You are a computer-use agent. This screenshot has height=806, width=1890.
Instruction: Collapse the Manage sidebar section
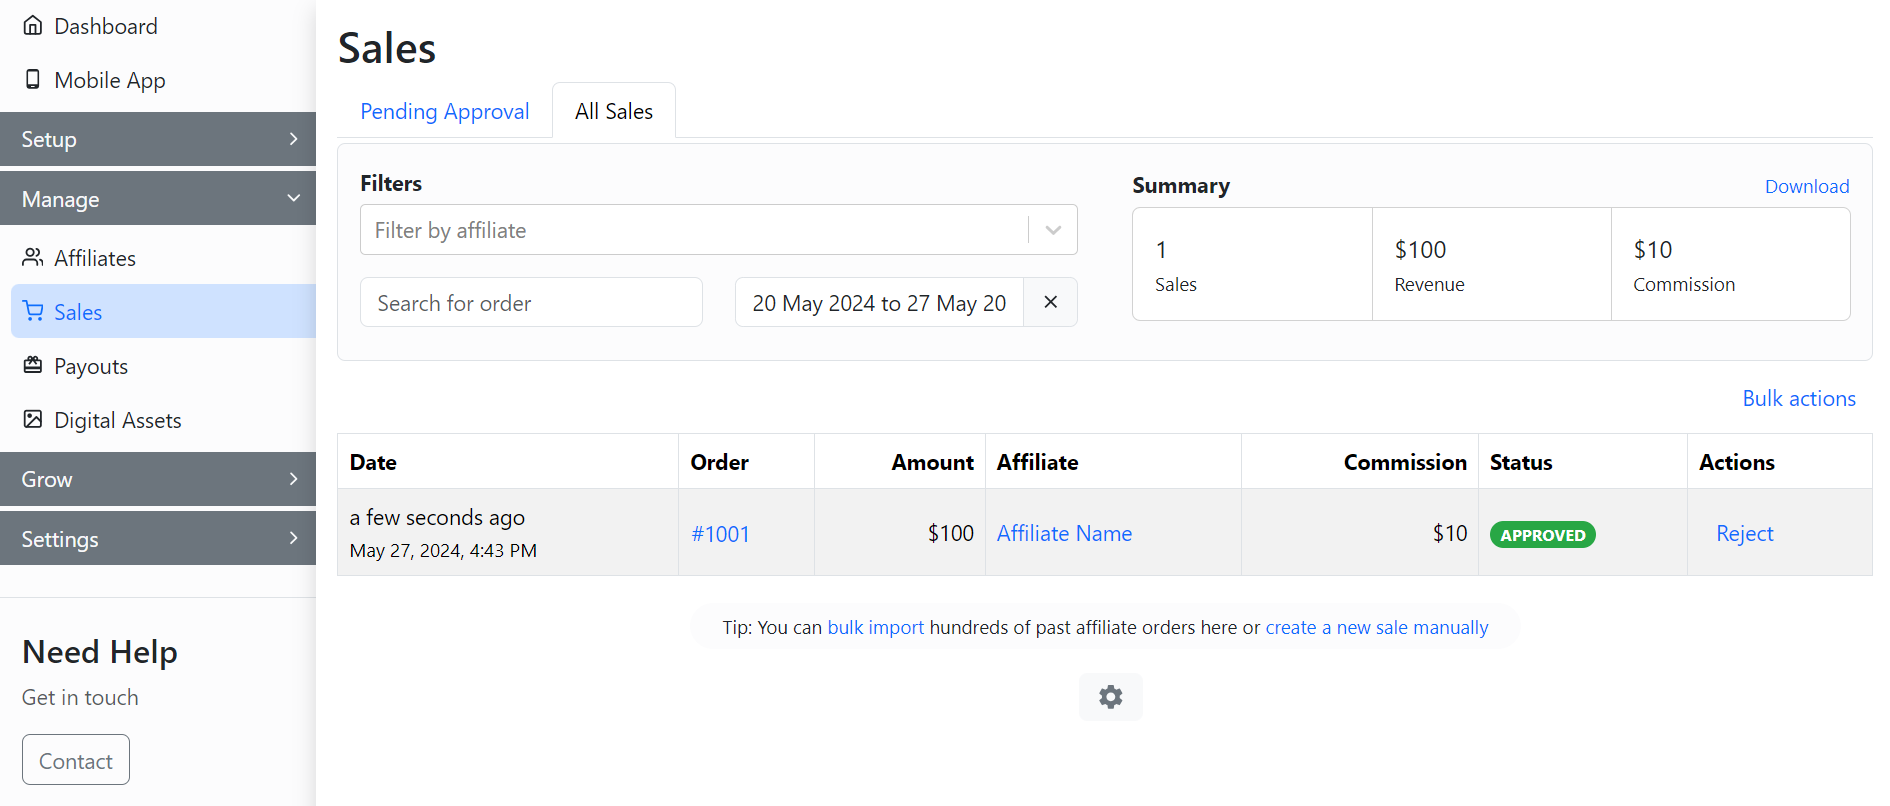[158, 199]
